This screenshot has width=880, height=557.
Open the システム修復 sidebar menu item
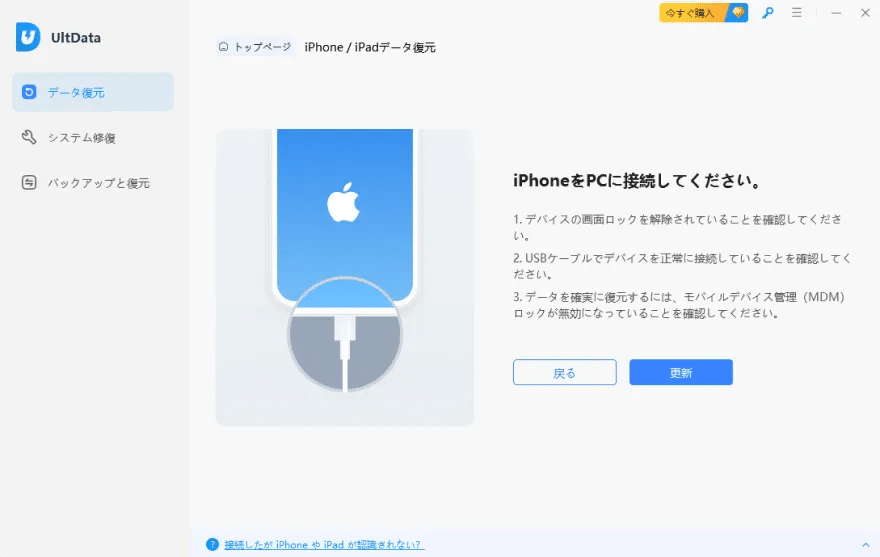coord(93,138)
